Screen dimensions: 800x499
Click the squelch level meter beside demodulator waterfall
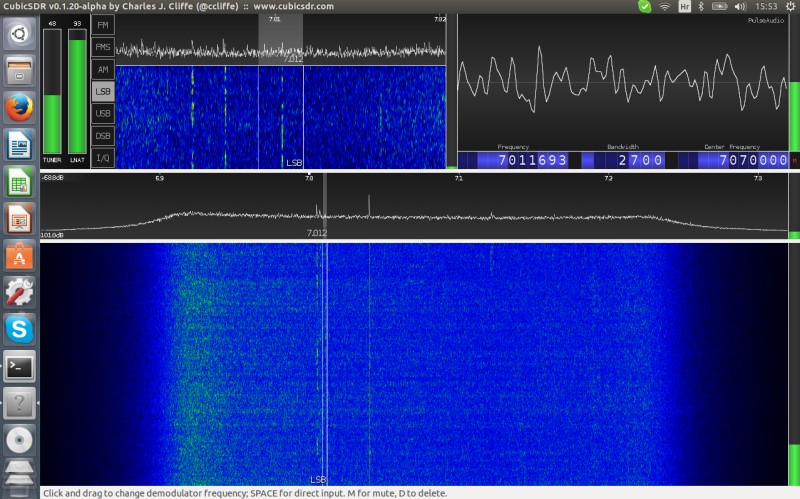pyautogui.click(x=452, y=91)
